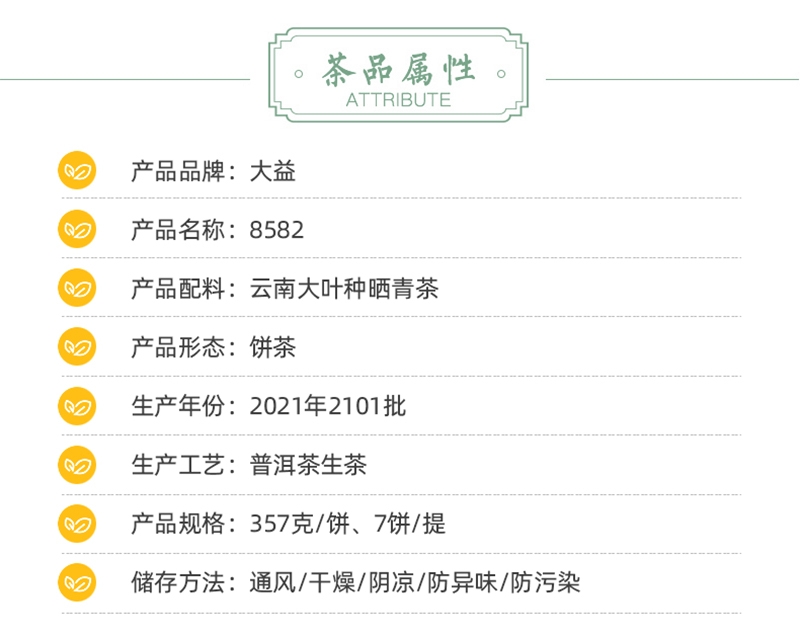Click the leaf icon beside 生产工艺
The width and height of the screenshot is (800, 638).
[77, 465]
